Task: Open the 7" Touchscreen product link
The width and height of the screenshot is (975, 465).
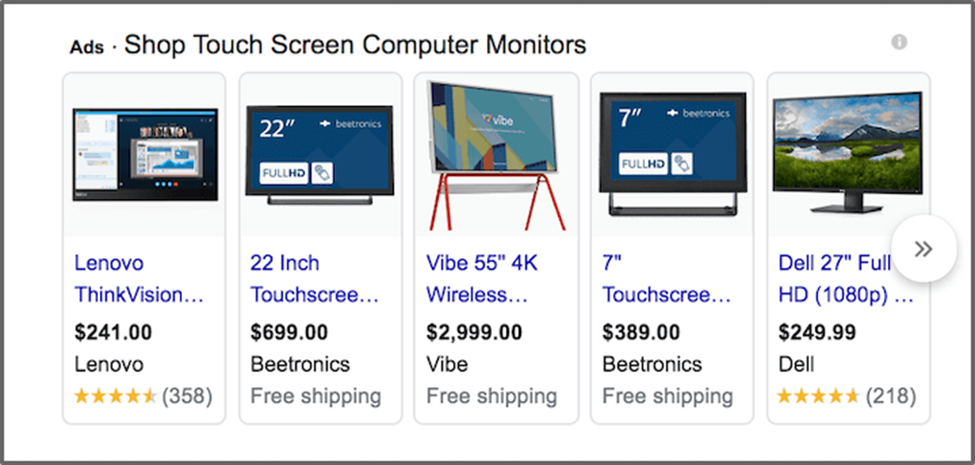Action: (665, 279)
